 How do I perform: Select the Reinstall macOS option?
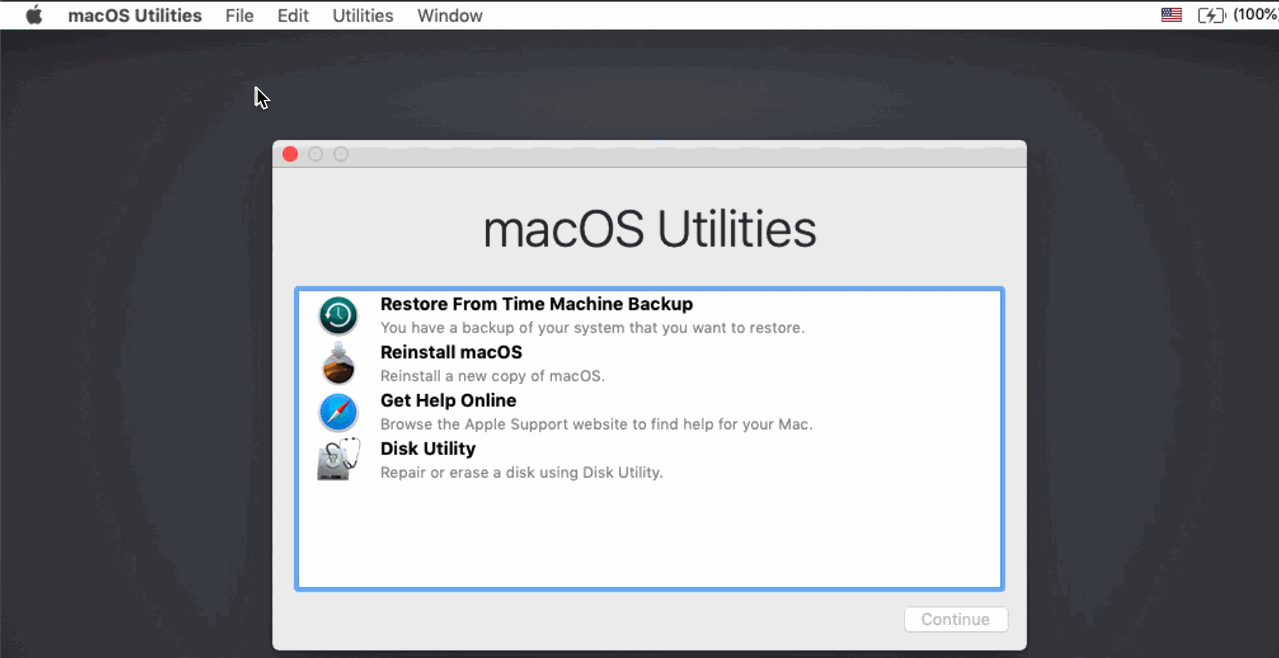451,352
